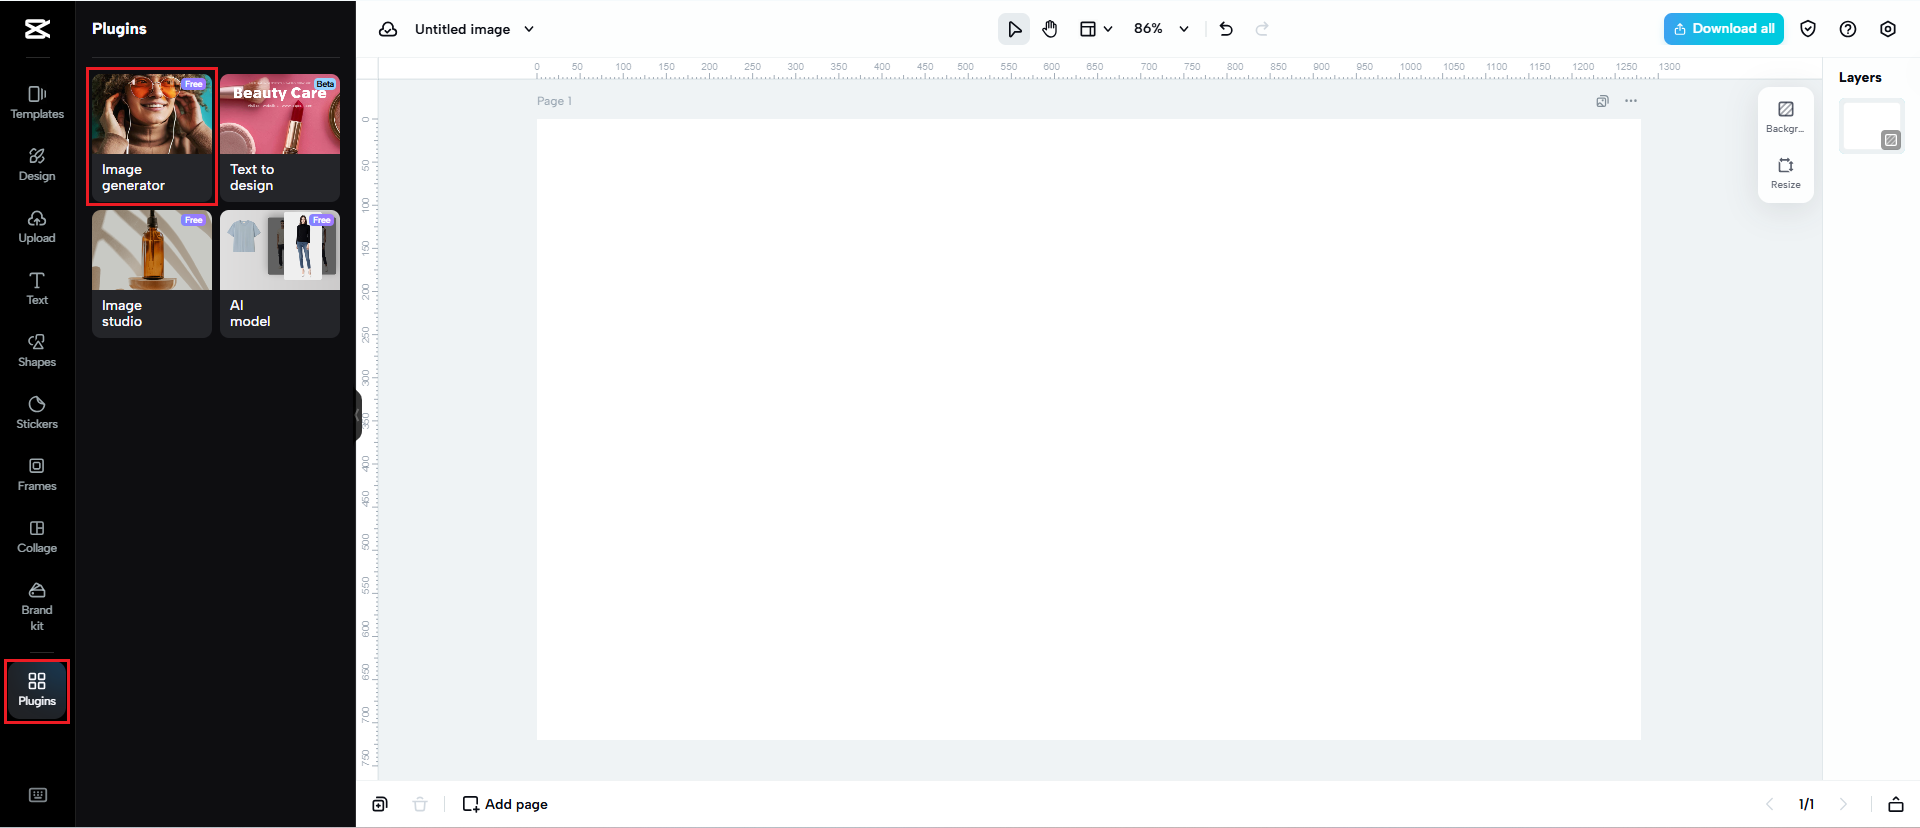Launch the Image generator plugin
Screen dimensions: 1920x828
(152, 137)
